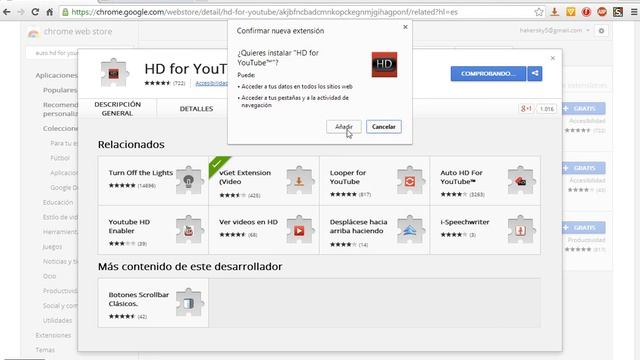Select Ocio category in sidebar

click(49, 276)
